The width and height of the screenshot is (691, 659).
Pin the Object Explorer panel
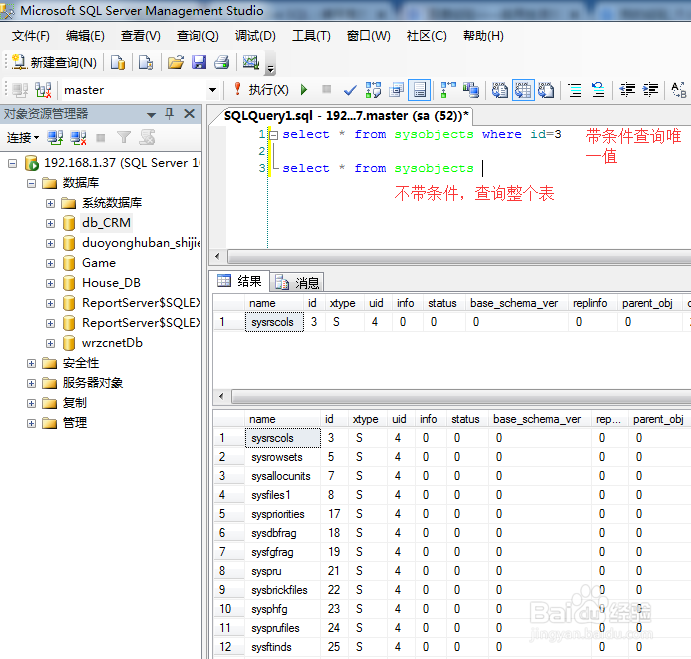click(x=169, y=114)
